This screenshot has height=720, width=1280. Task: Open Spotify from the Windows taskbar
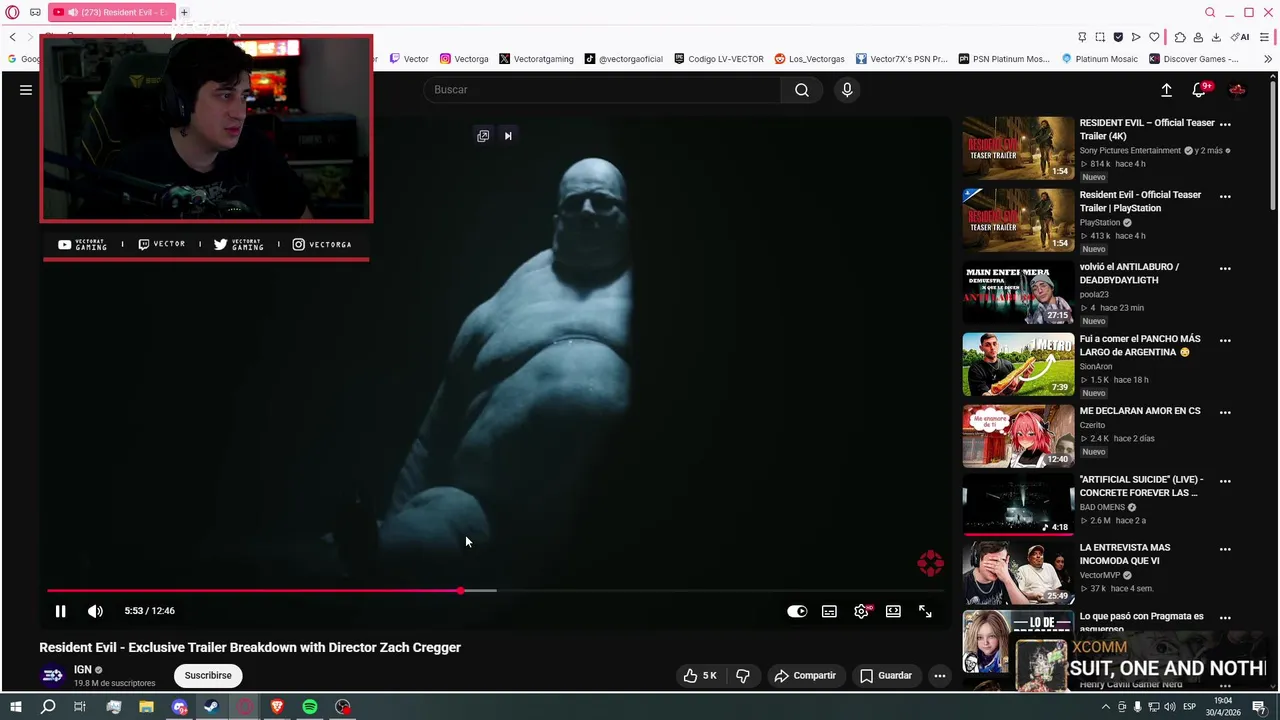(x=310, y=707)
